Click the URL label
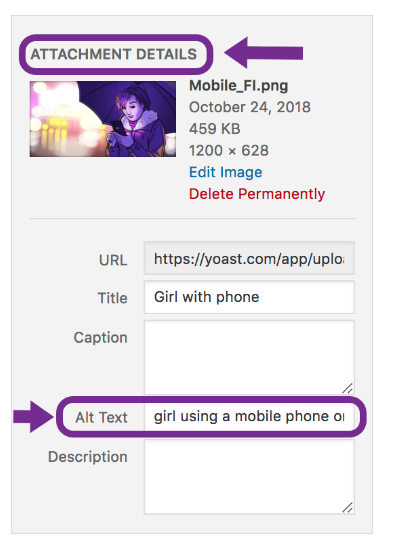411x545 pixels. [x=113, y=260]
